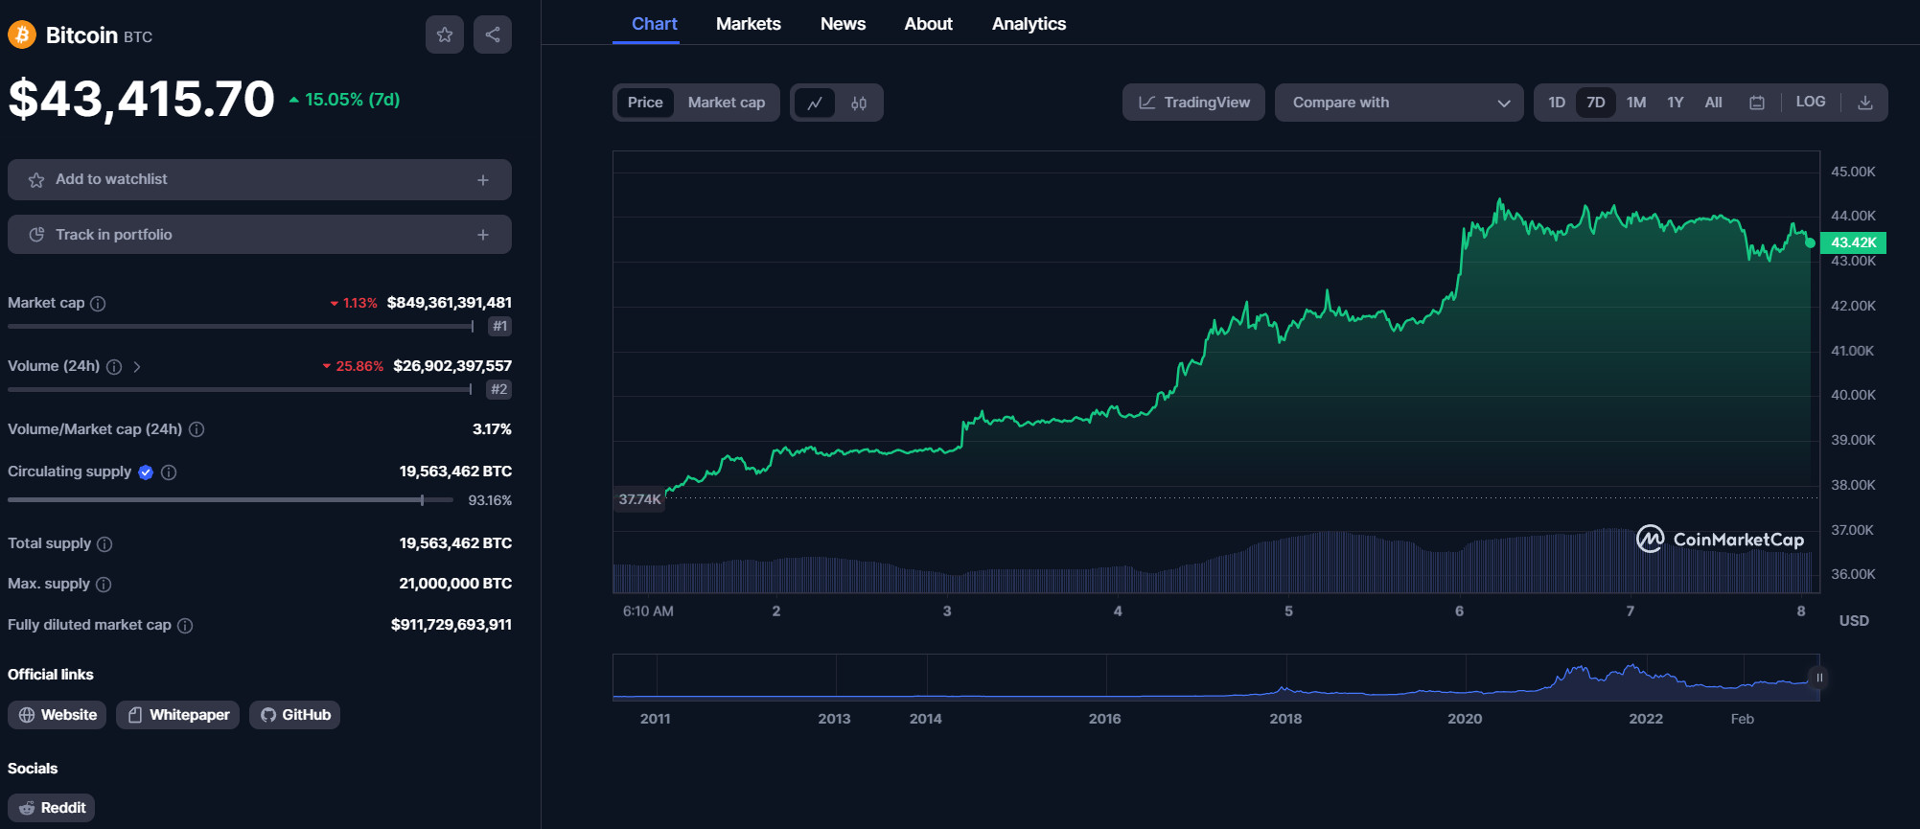Open TradingView chart

1194,103
